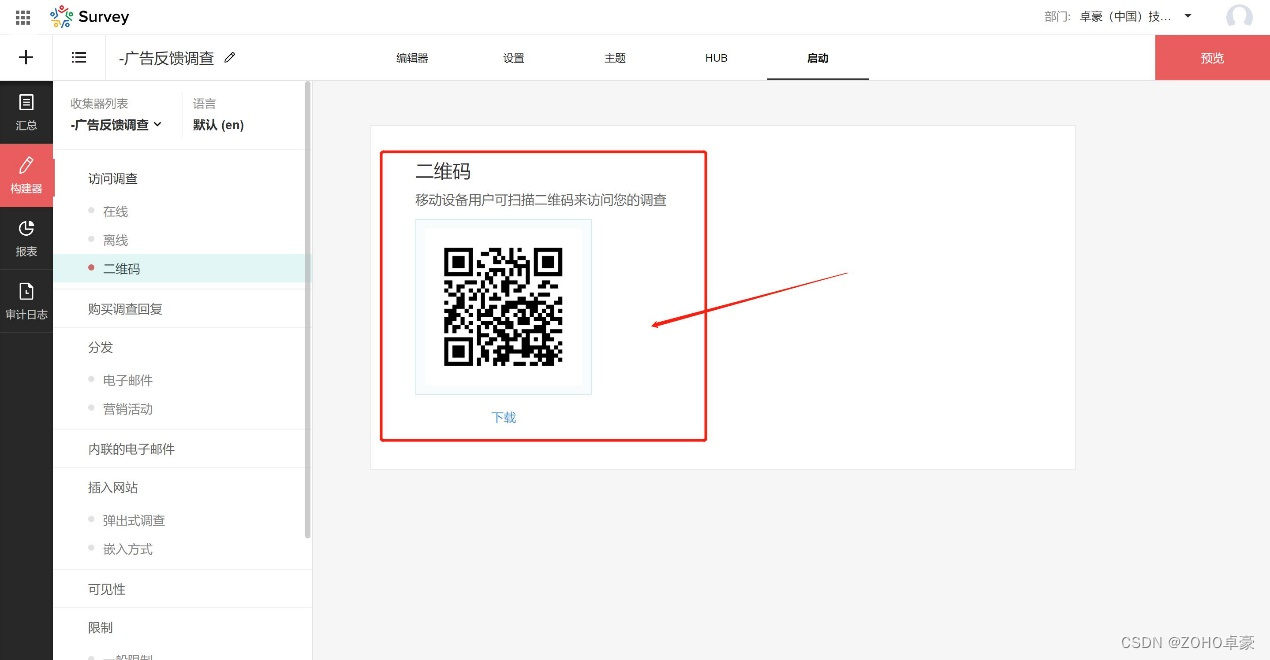Open 购买调查回复 section
Image resolution: width=1270 pixels, height=660 pixels.
coord(125,310)
